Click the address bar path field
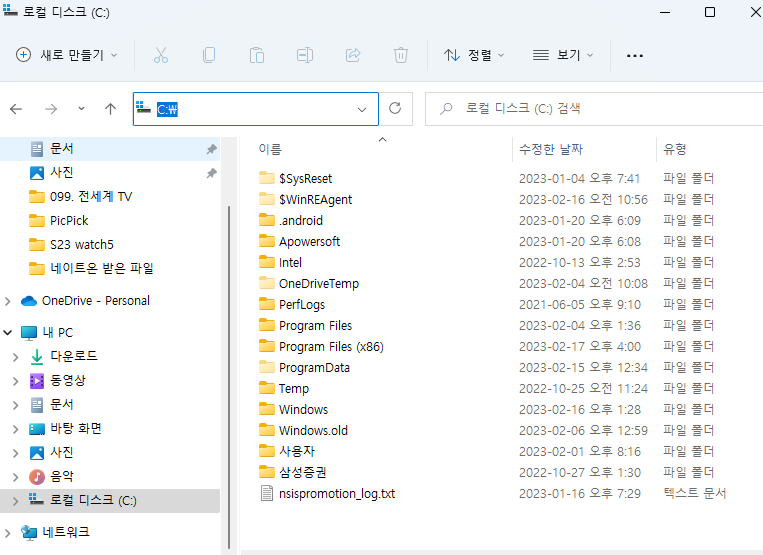The width and height of the screenshot is (763, 555). click(255, 109)
